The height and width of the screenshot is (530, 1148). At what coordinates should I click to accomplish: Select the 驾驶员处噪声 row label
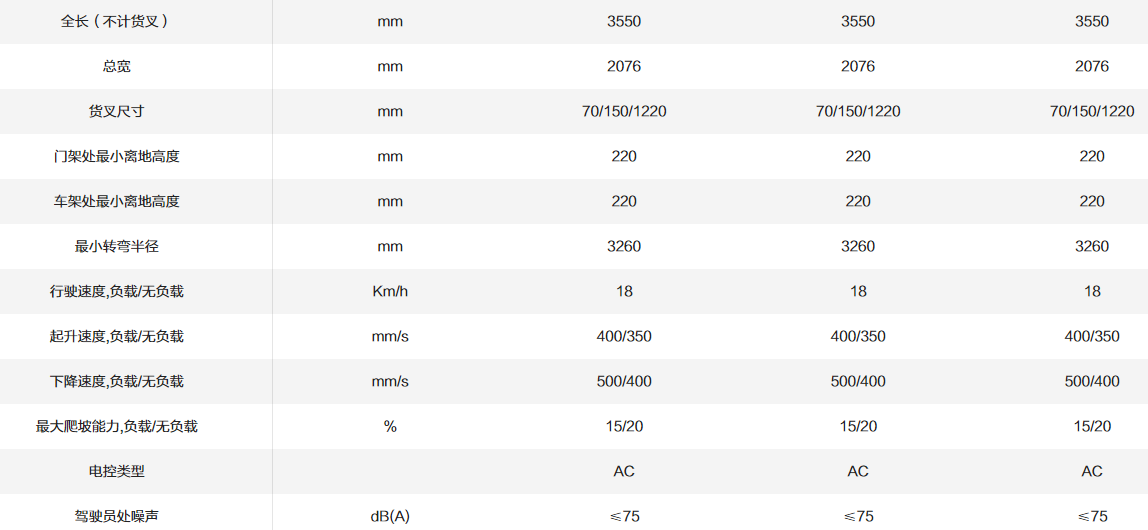[116, 516]
